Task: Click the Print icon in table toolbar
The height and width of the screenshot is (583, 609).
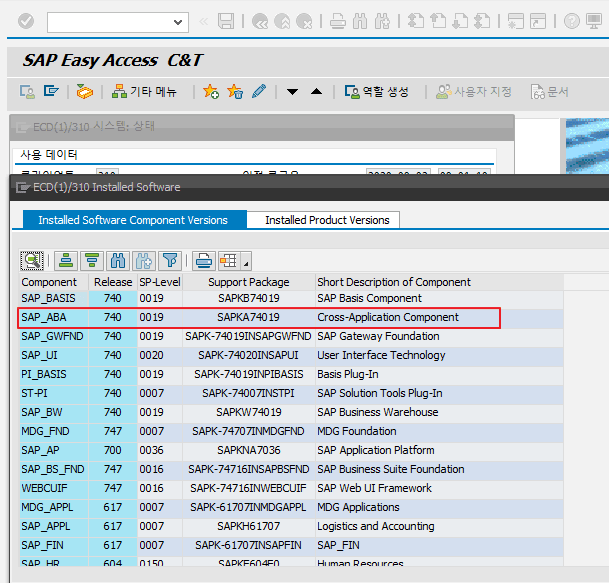Action: click(203, 260)
